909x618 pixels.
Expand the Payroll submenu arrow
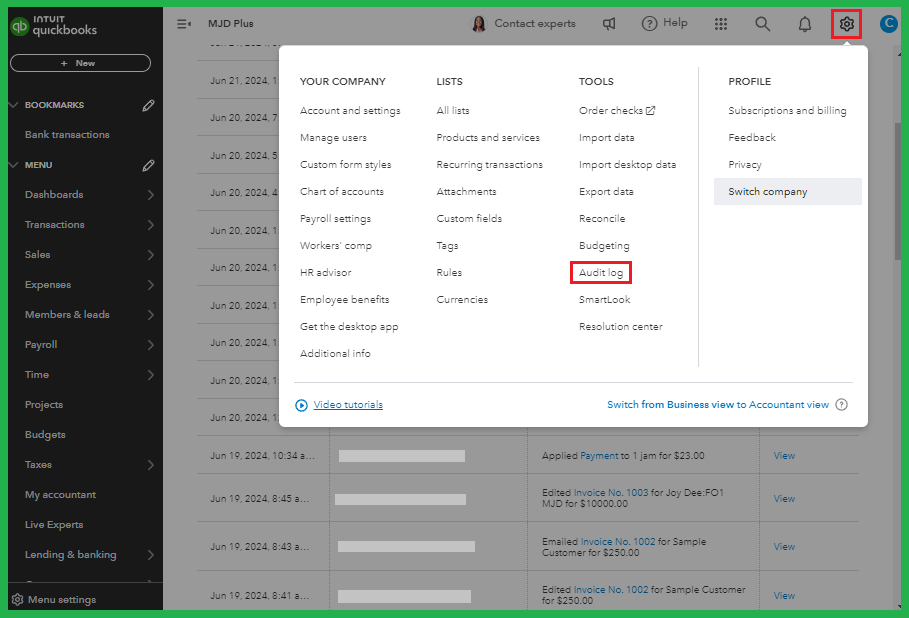coord(151,345)
